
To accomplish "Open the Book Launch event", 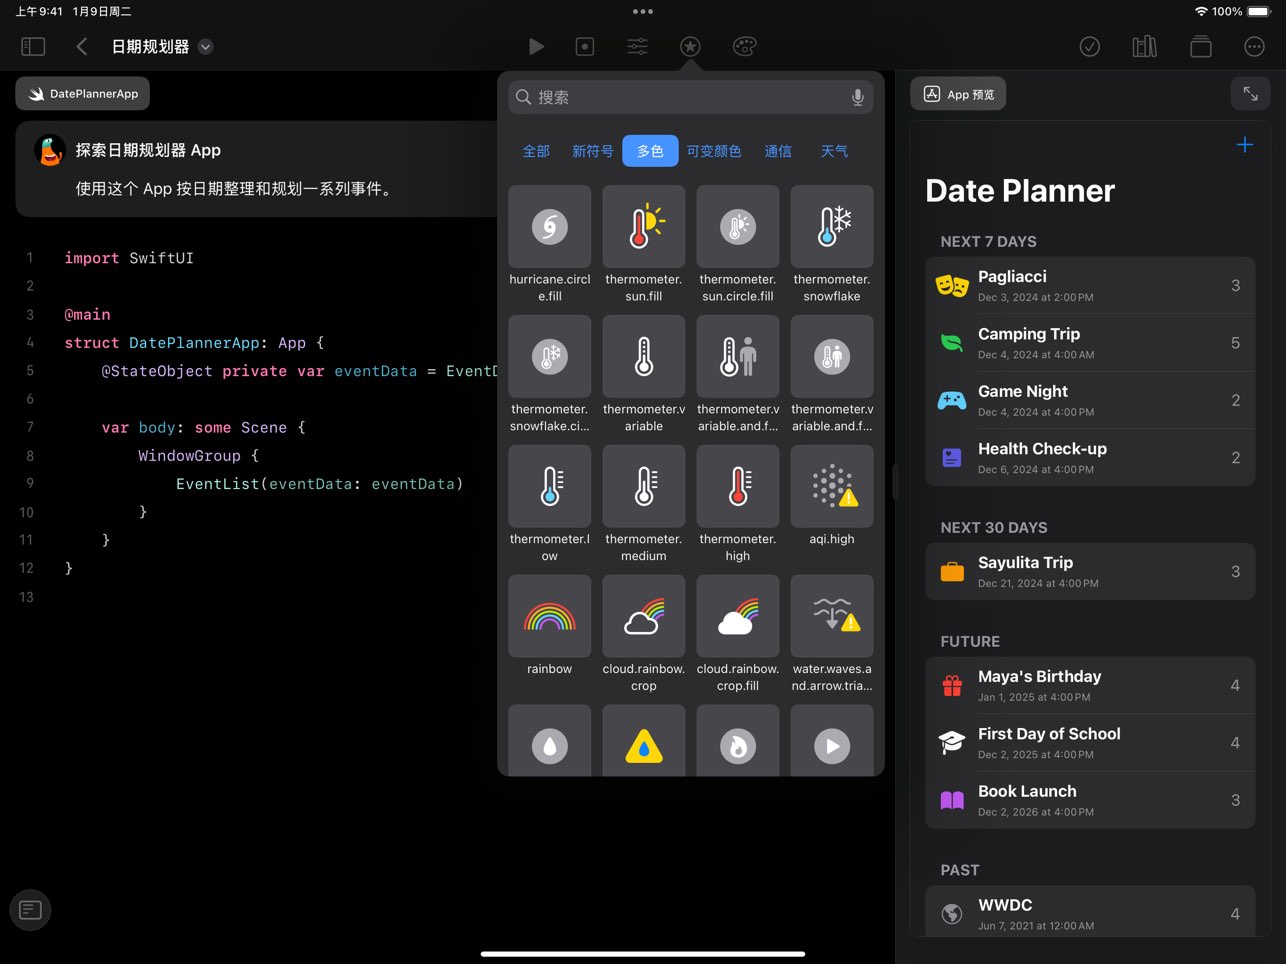I will [1090, 800].
